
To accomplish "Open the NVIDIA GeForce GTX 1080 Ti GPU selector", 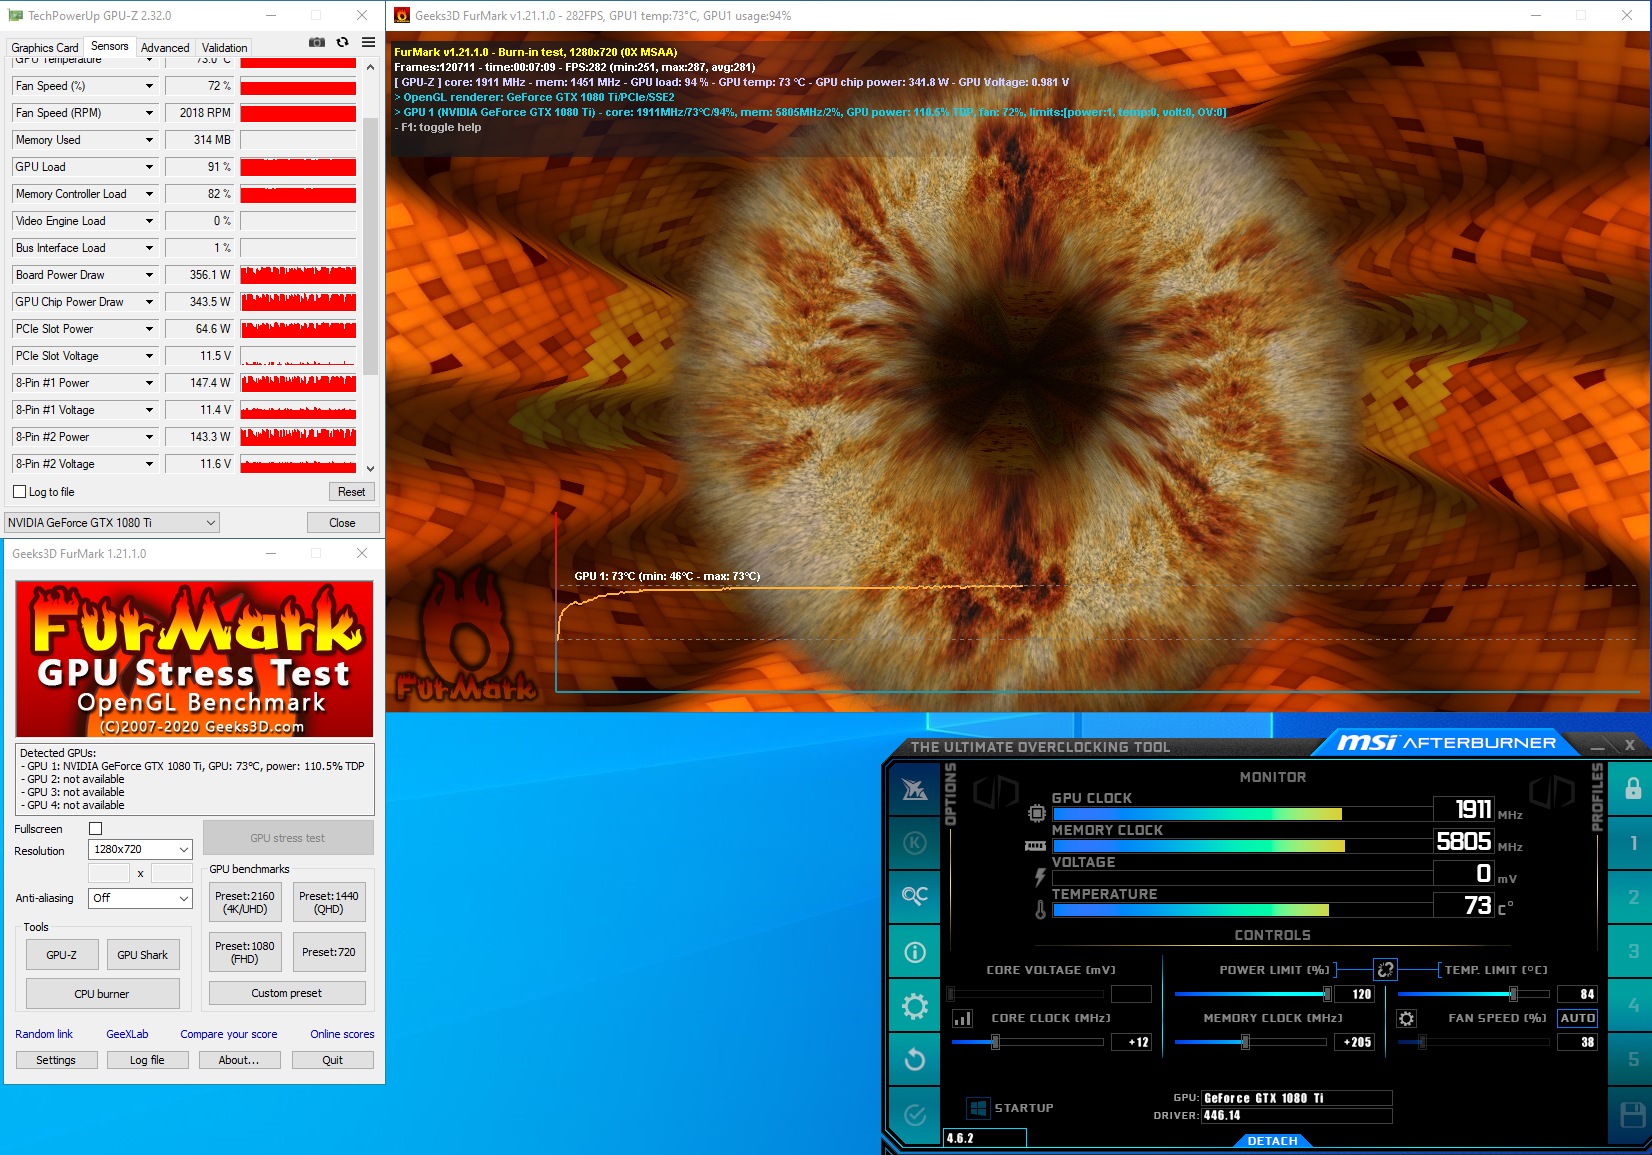I will click(112, 522).
